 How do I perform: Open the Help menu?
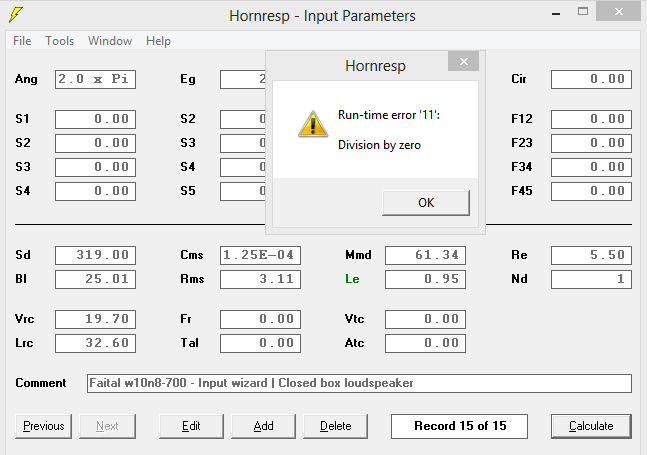pyautogui.click(x=158, y=41)
